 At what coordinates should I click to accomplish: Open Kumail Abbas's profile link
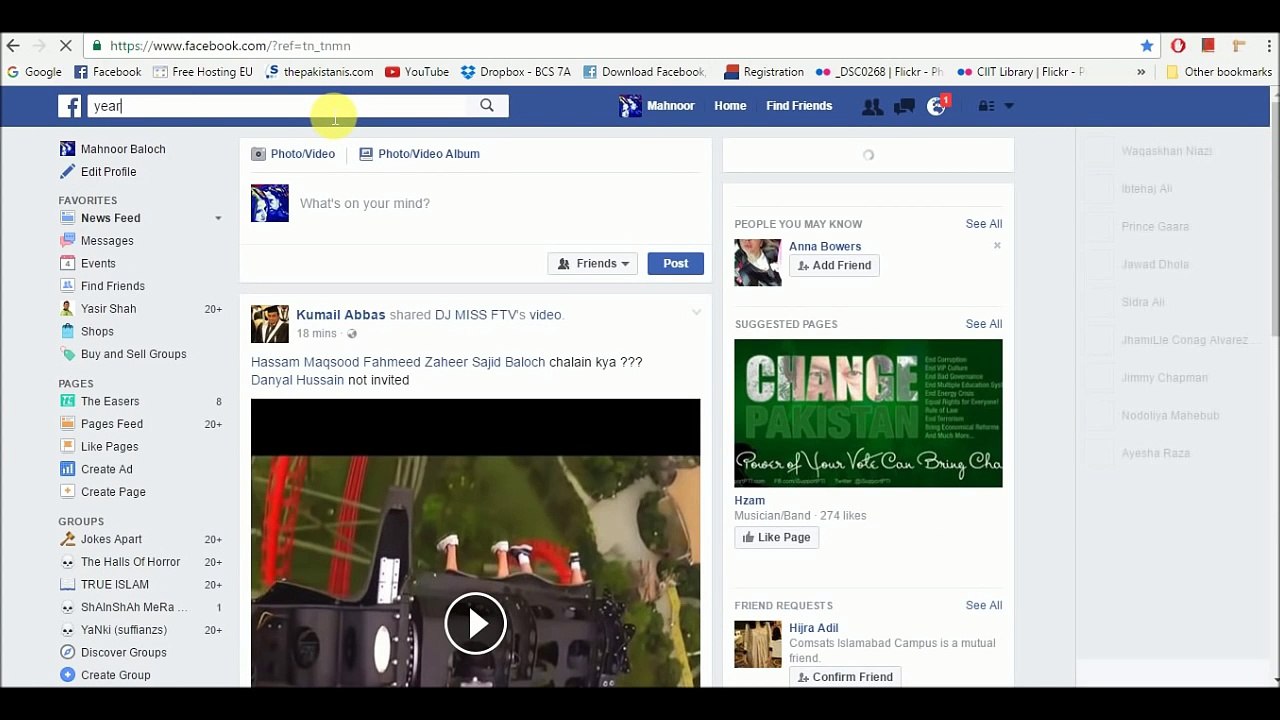pos(340,315)
